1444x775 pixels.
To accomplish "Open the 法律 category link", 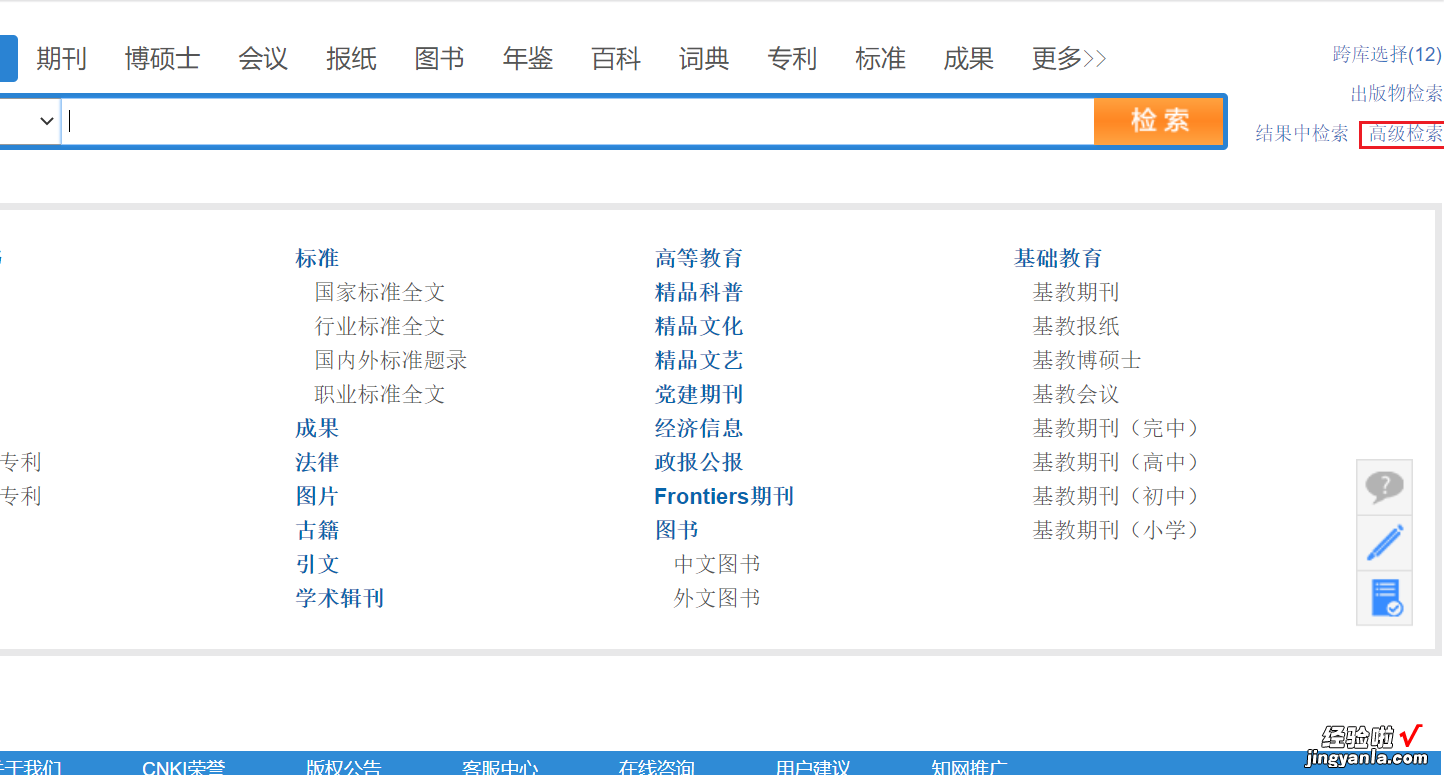I will click(317, 462).
